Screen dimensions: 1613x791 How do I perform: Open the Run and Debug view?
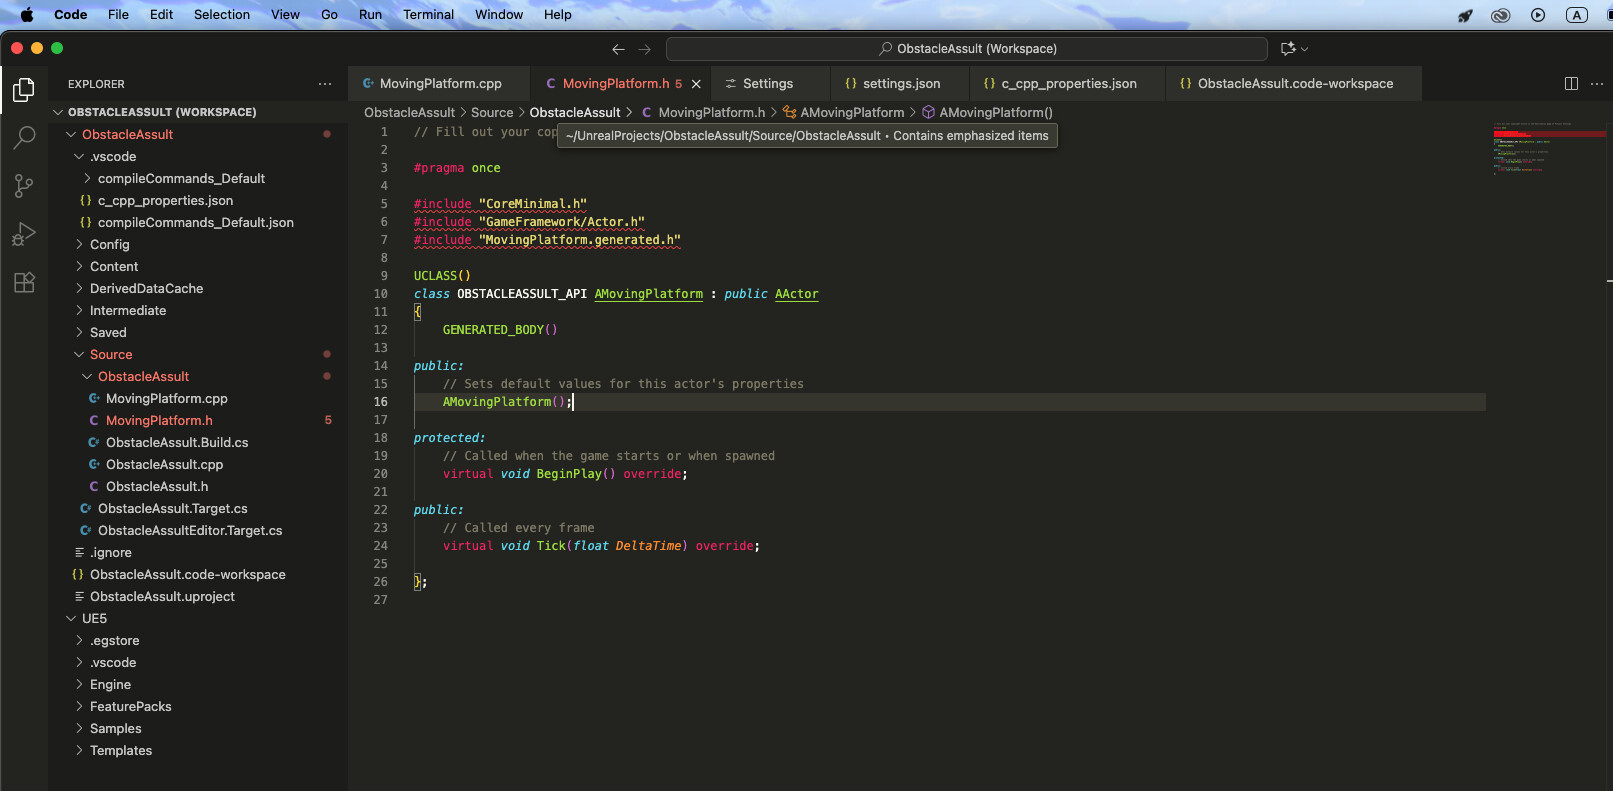pyautogui.click(x=24, y=234)
